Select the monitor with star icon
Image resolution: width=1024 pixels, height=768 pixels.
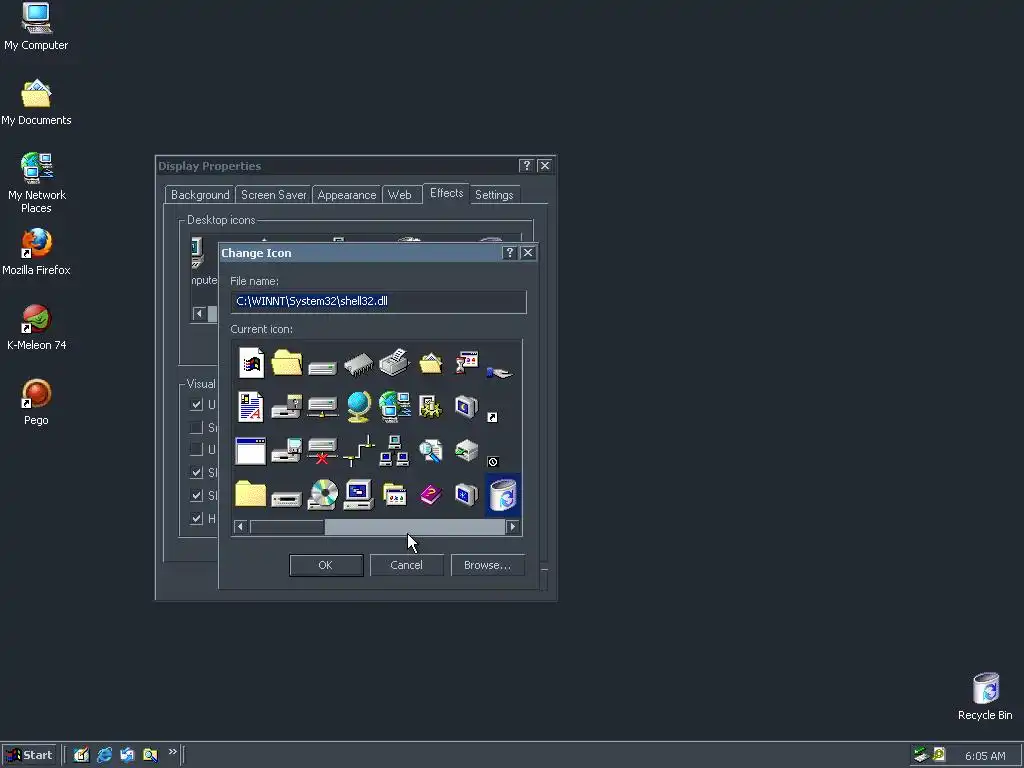point(466,495)
